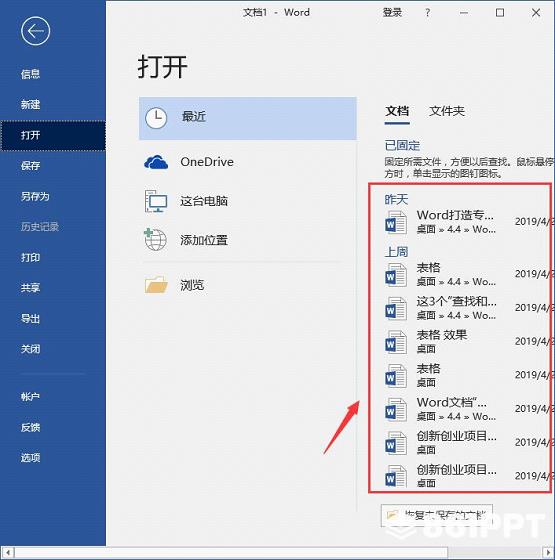The height and width of the screenshot is (560, 555).
Task: Click the horizontal scrollbar thumb
Action: point(231,553)
